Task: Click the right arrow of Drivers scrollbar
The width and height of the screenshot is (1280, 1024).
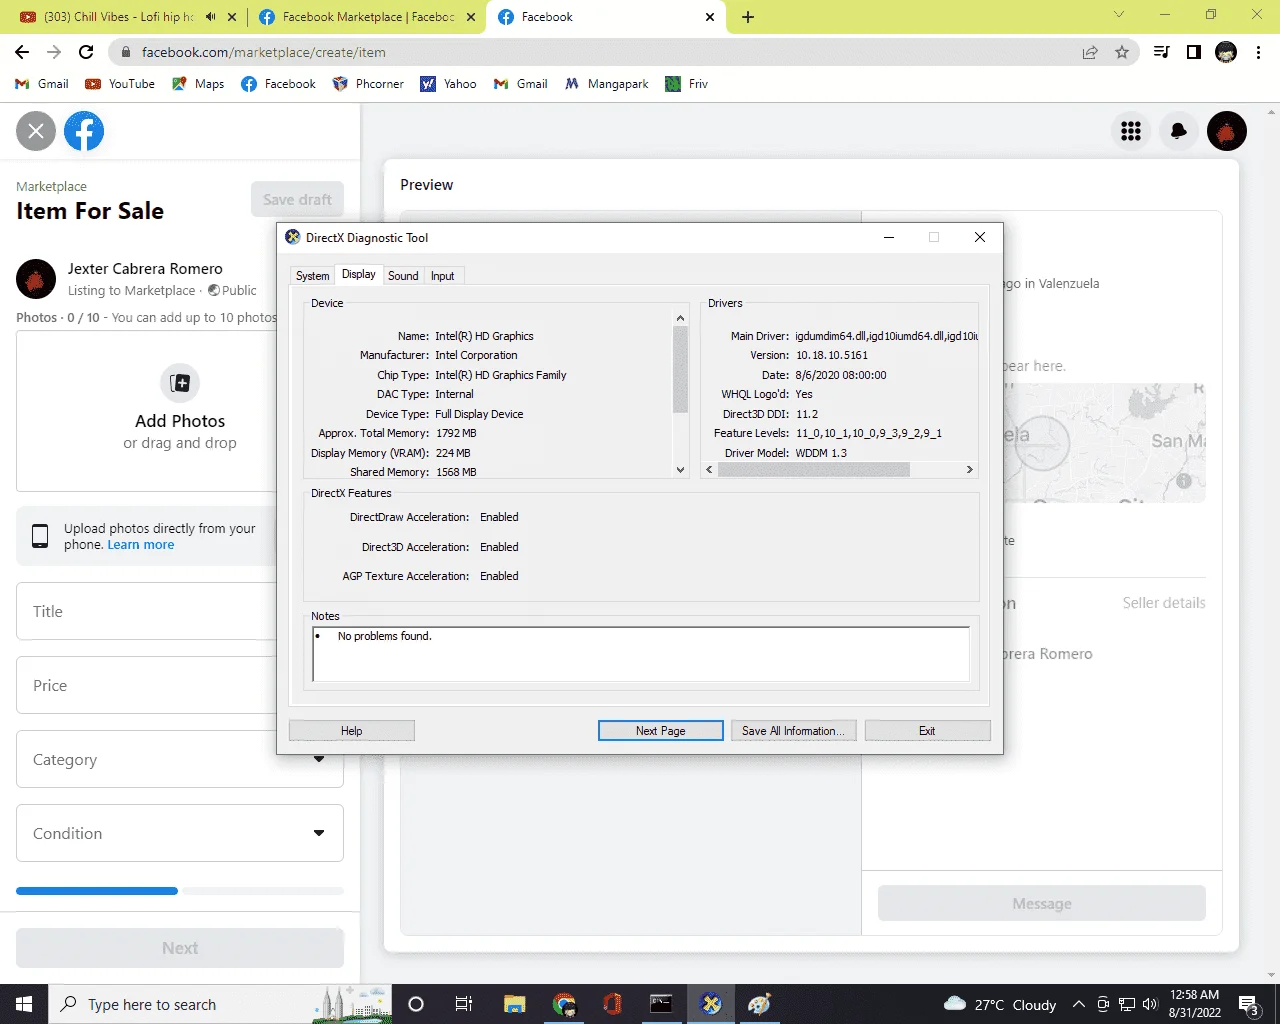Action: (969, 469)
